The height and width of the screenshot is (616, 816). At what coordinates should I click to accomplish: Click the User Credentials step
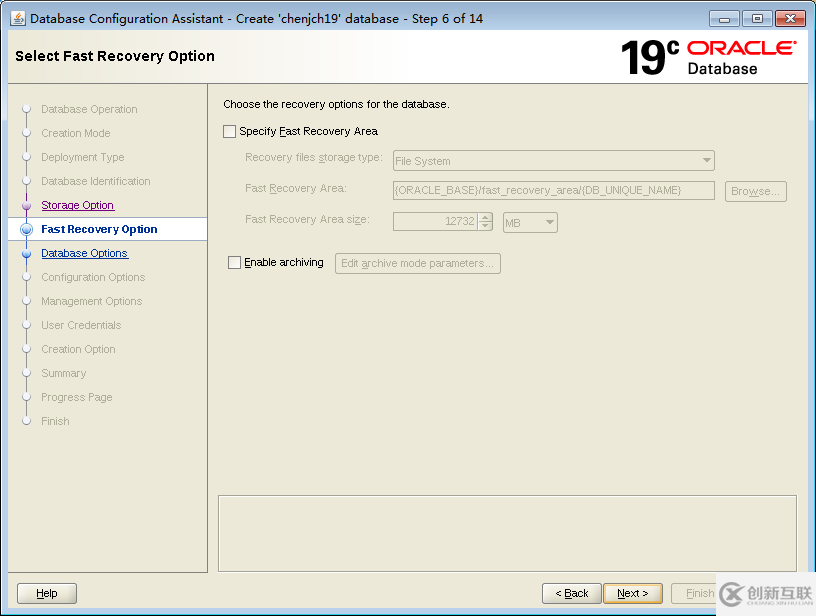click(81, 325)
